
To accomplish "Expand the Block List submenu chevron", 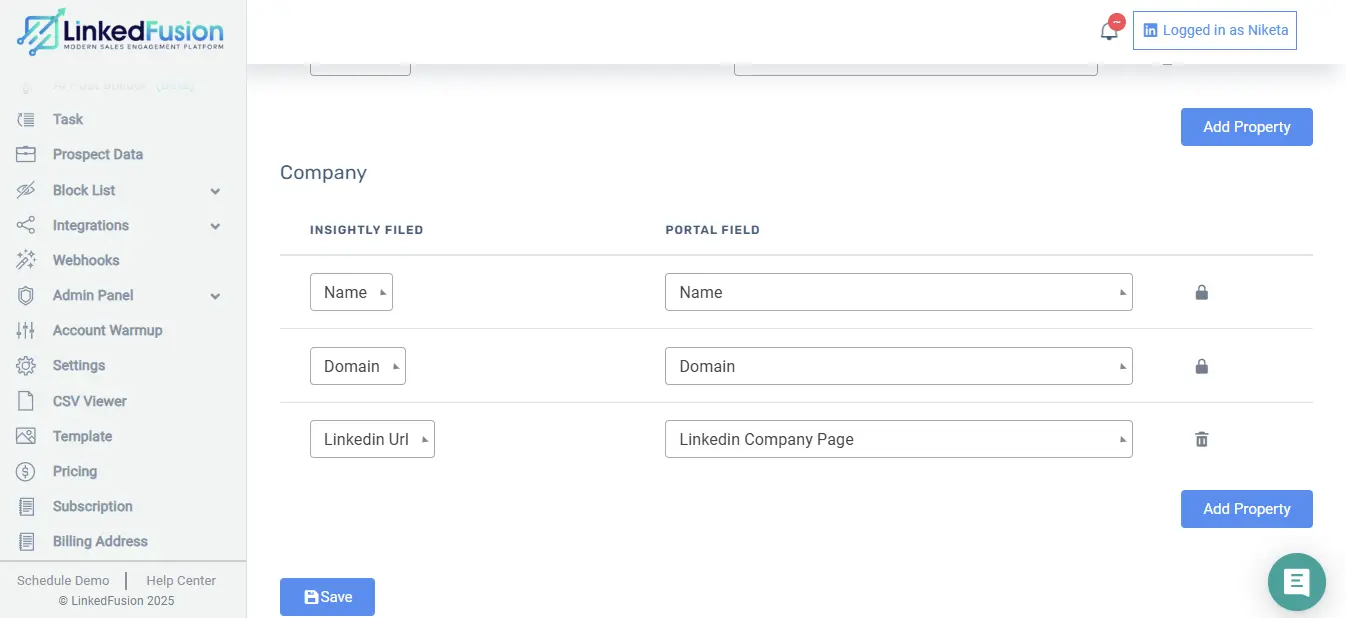I will click(215, 191).
